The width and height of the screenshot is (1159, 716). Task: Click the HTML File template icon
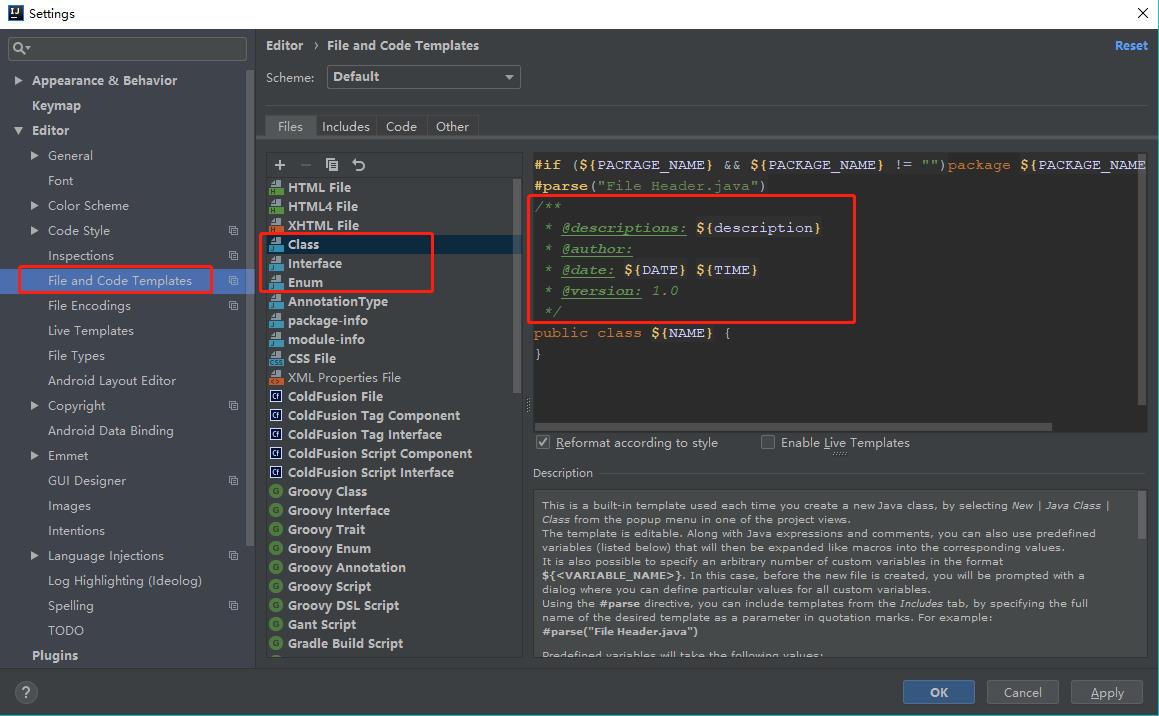pos(276,188)
